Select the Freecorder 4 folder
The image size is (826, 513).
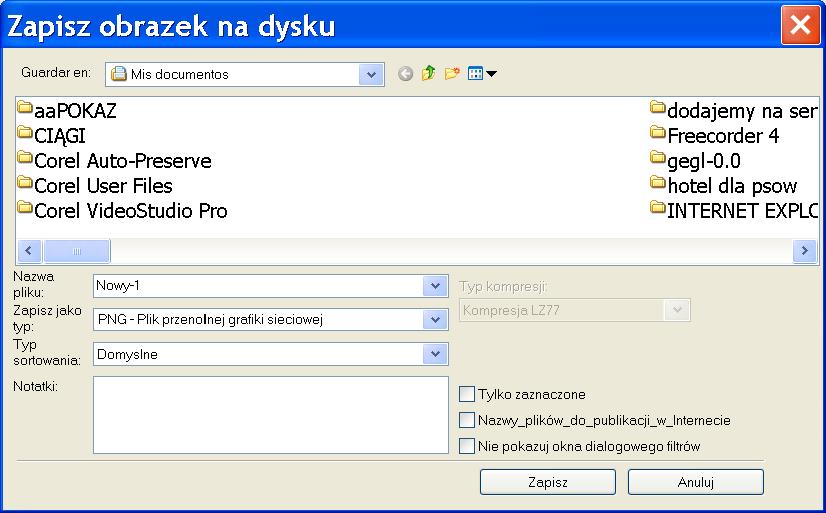(x=722, y=136)
